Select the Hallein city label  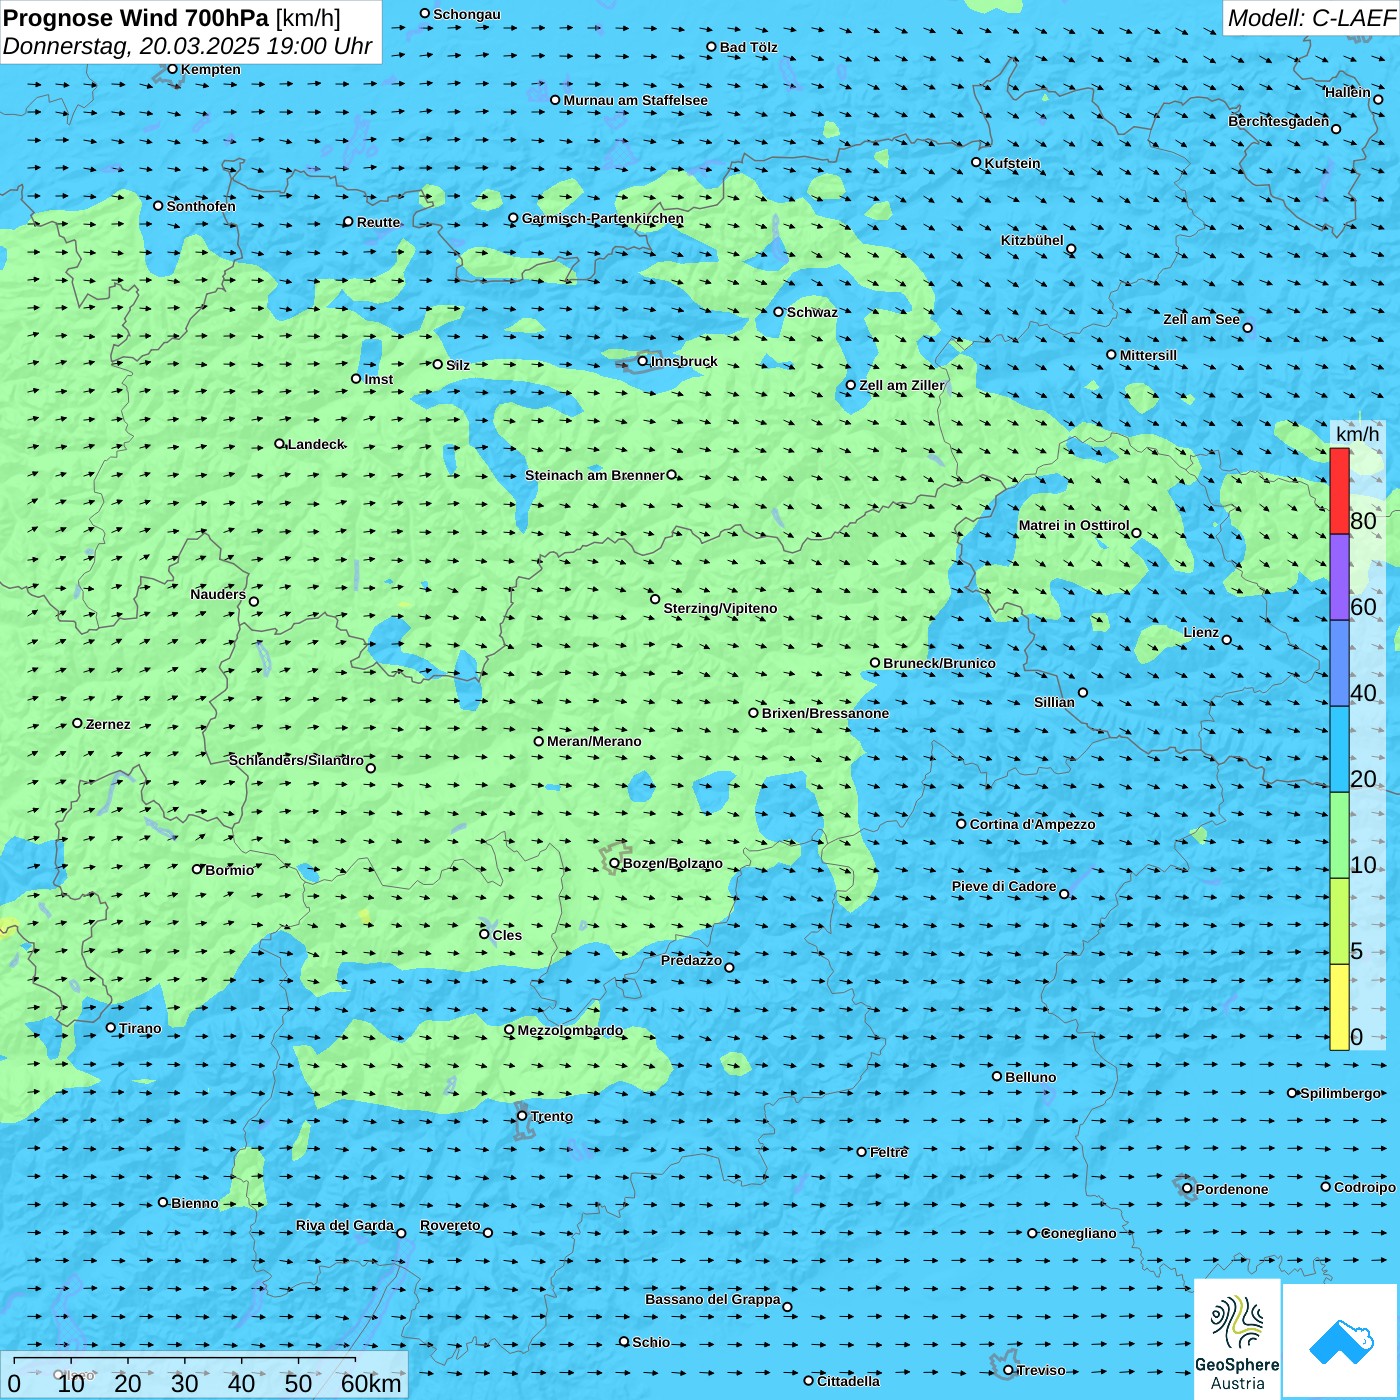coord(1348,92)
